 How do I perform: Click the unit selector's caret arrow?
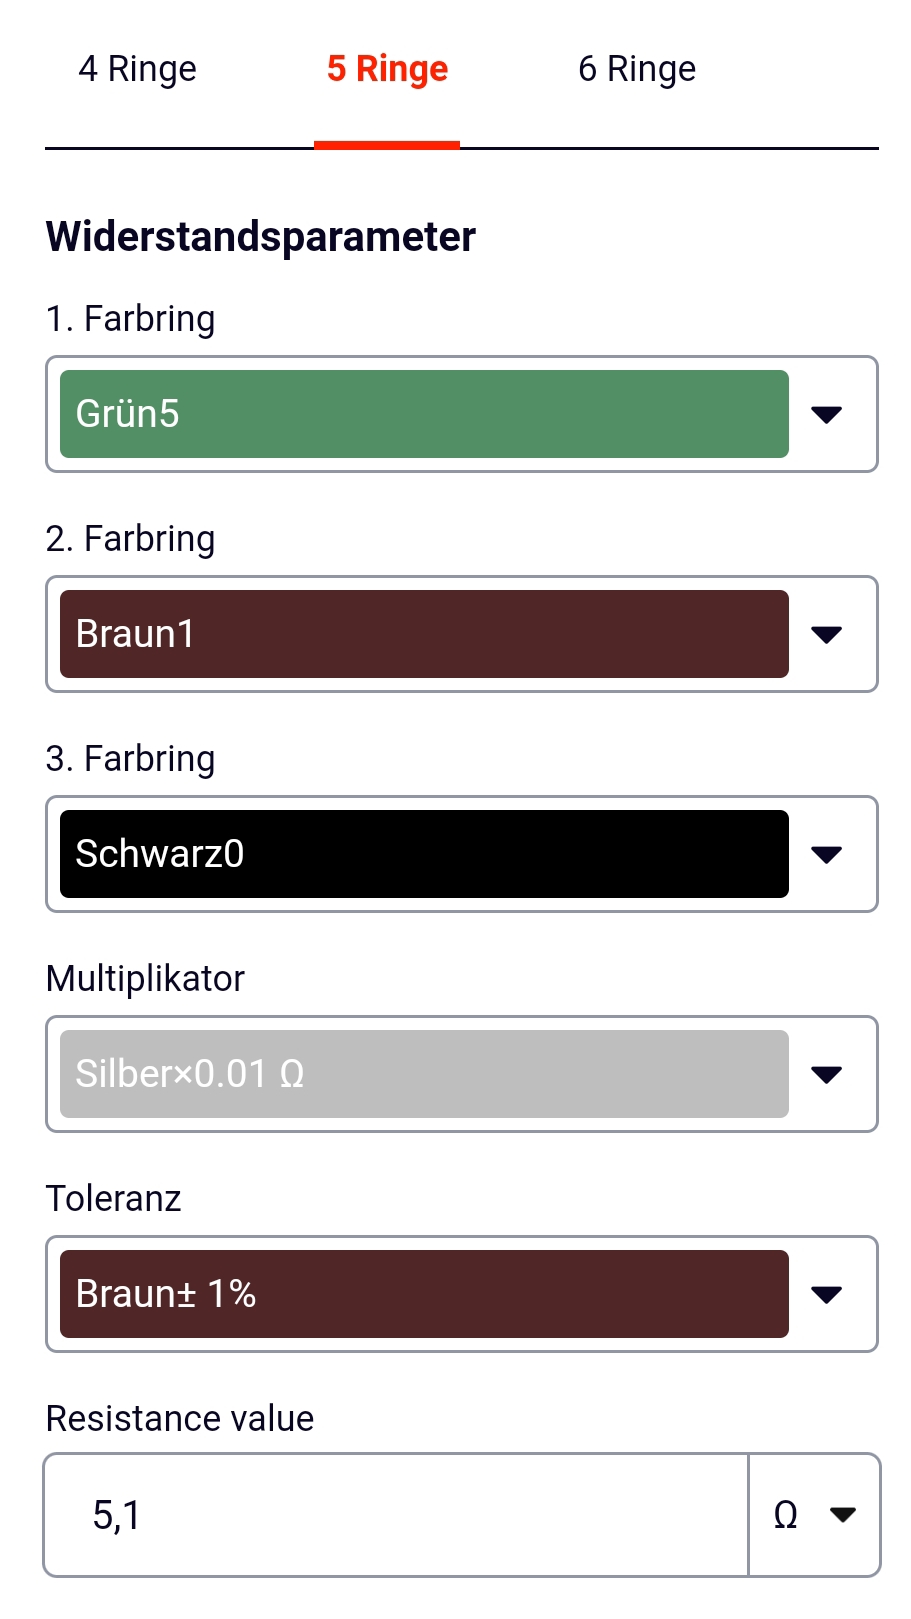pyautogui.click(x=843, y=1515)
